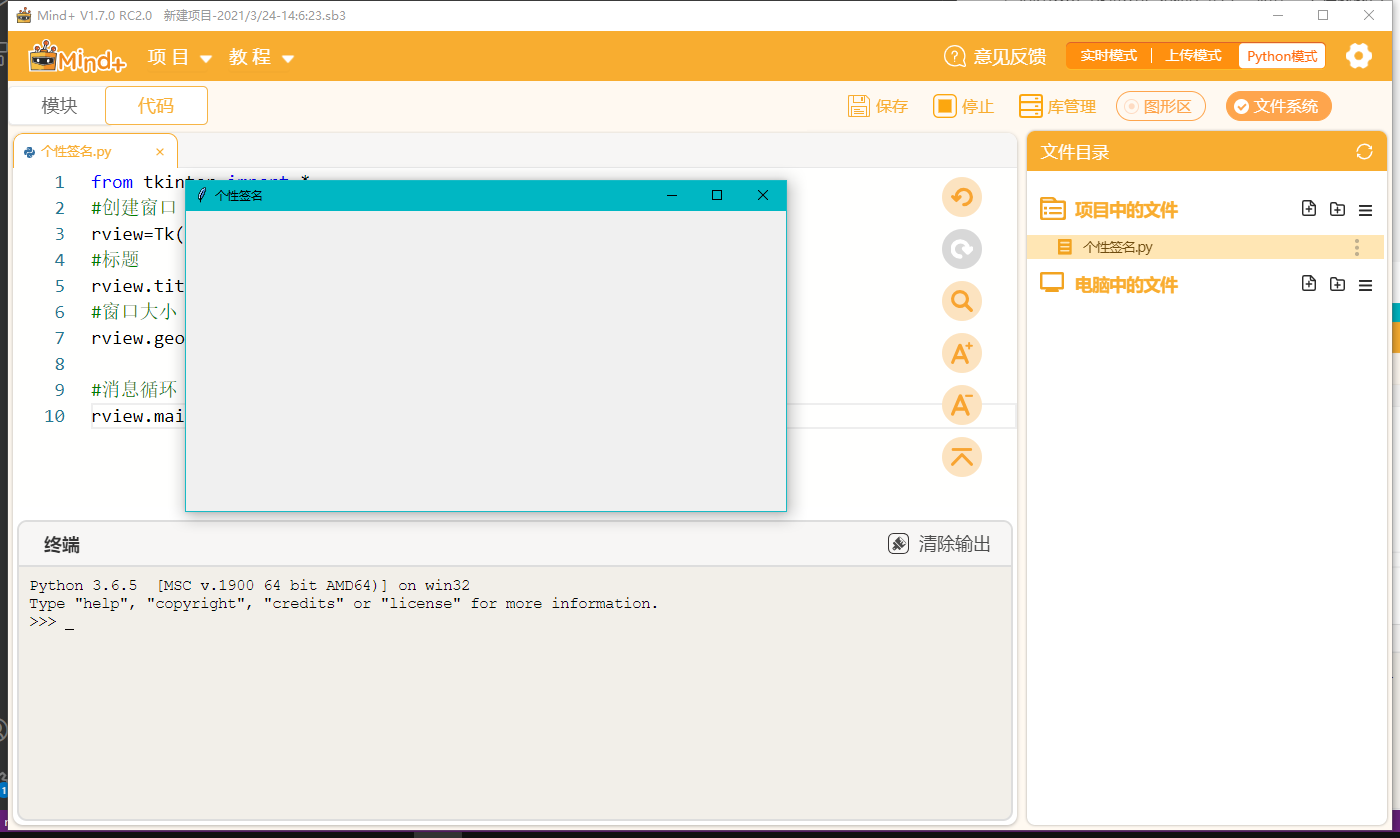Toggle the 图形区 graphics area
Image resolution: width=1400 pixels, height=838 pixels.
click(1161, 106)
